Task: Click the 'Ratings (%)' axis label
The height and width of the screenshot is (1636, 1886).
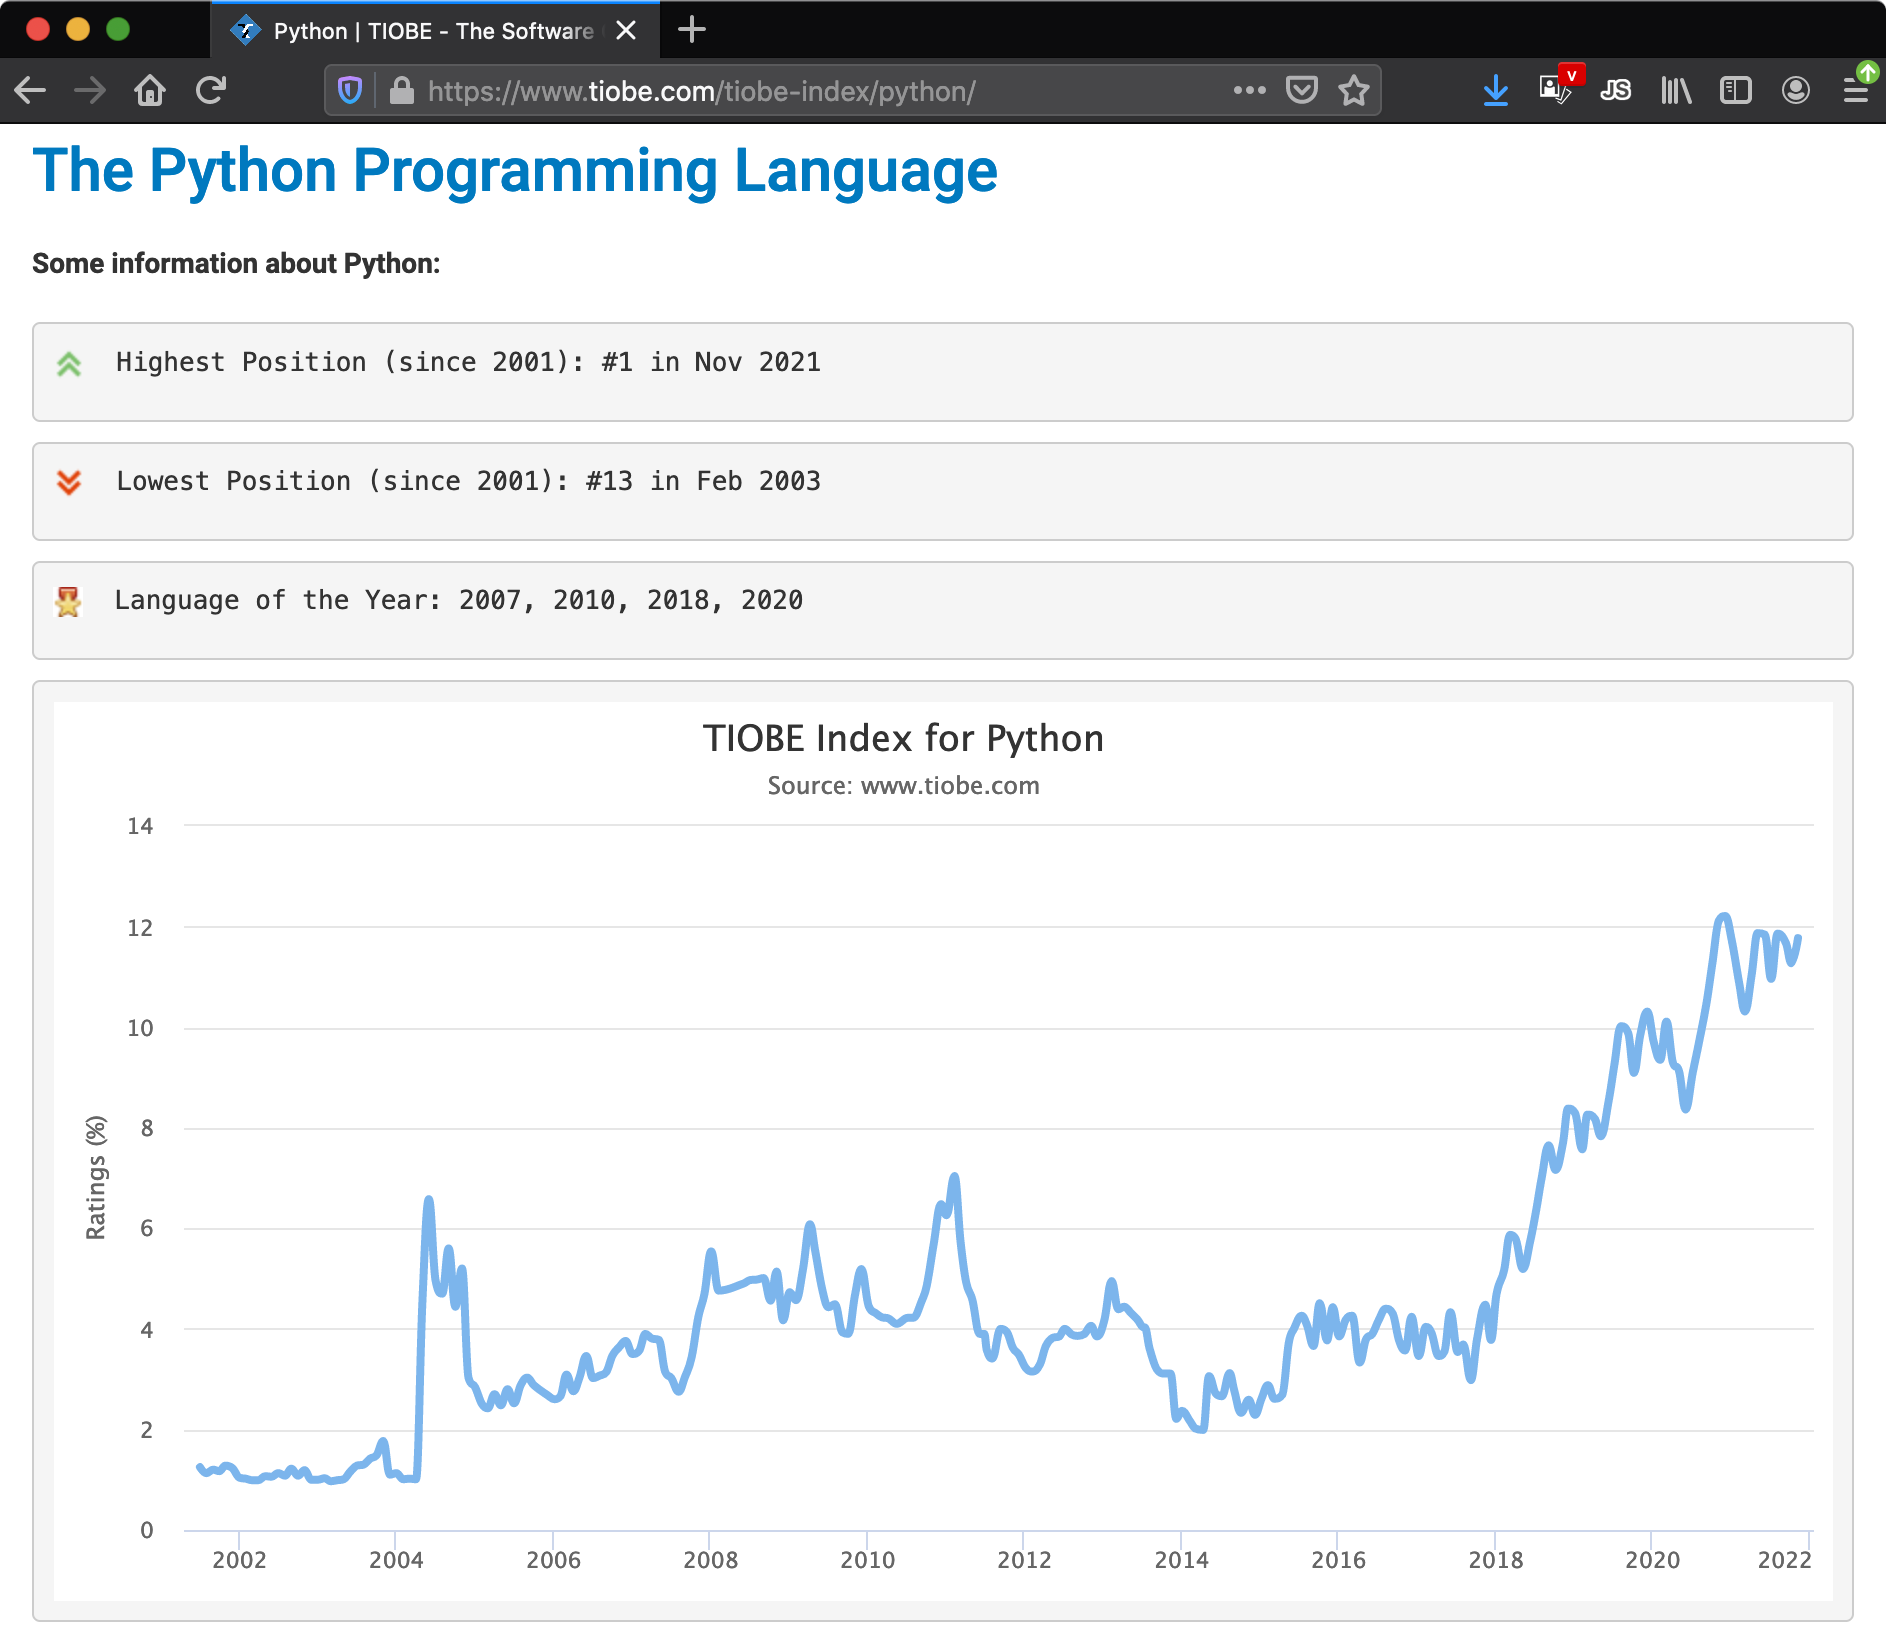Action: tap(96, 1178)
